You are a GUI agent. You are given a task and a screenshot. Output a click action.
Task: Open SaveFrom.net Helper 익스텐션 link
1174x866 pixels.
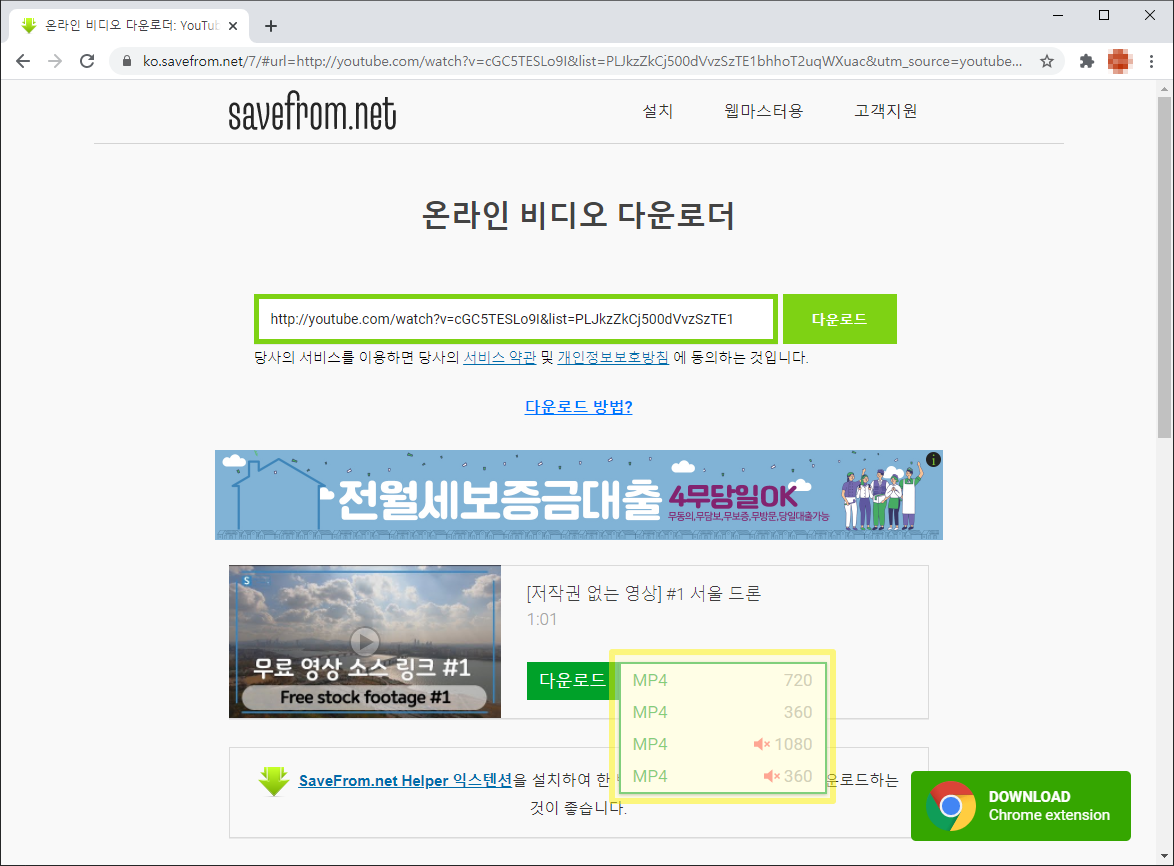pyautogui.click(x=405, y=781)
